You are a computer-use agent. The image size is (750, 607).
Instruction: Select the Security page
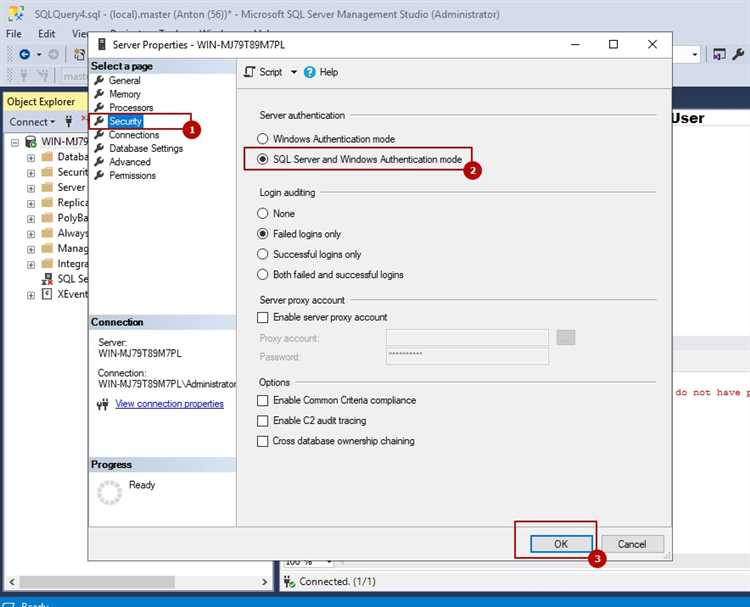(125, 121)
